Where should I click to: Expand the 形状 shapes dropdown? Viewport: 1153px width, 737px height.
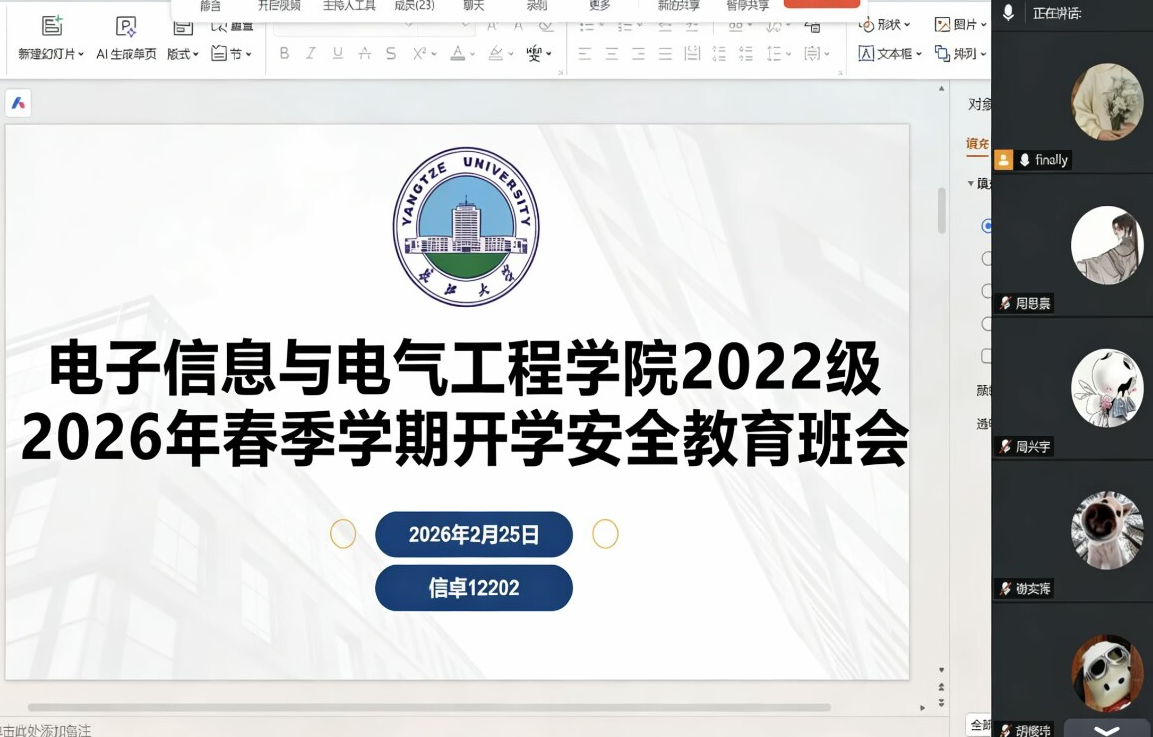[885, 24]
